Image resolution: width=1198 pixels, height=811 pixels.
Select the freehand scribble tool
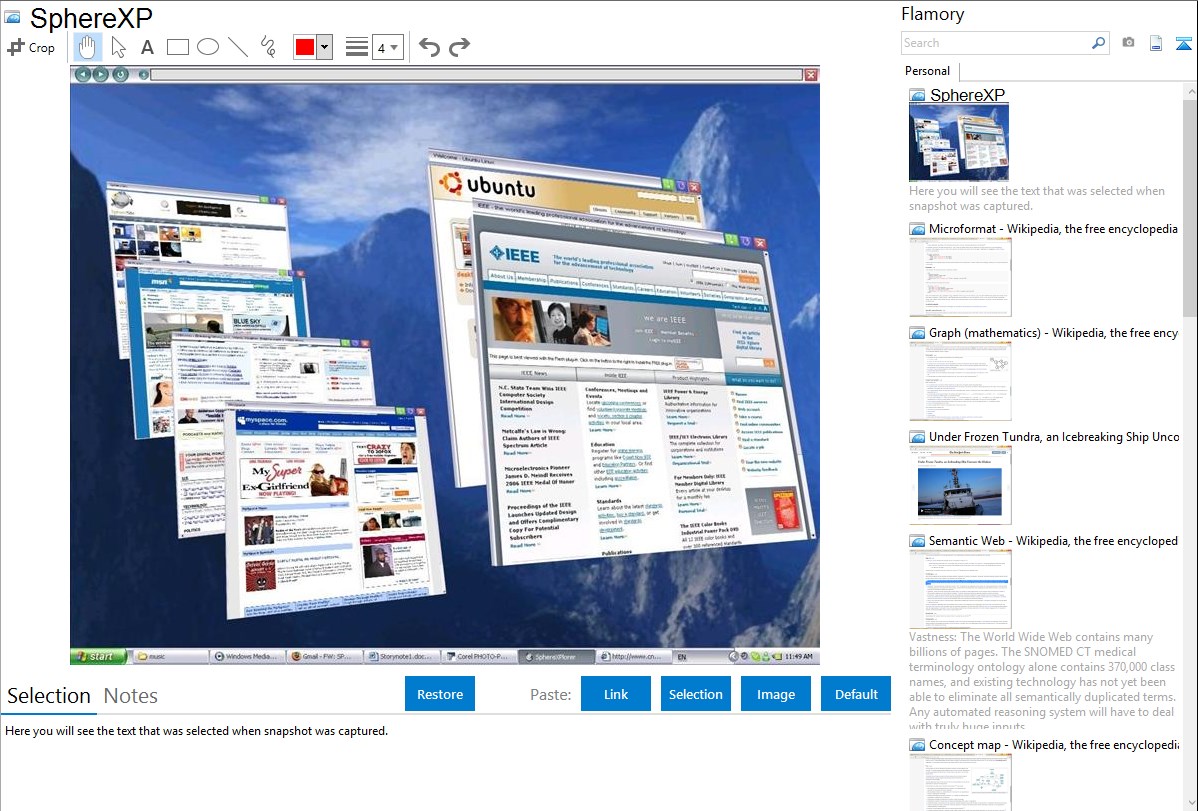[x=268, y=47]
